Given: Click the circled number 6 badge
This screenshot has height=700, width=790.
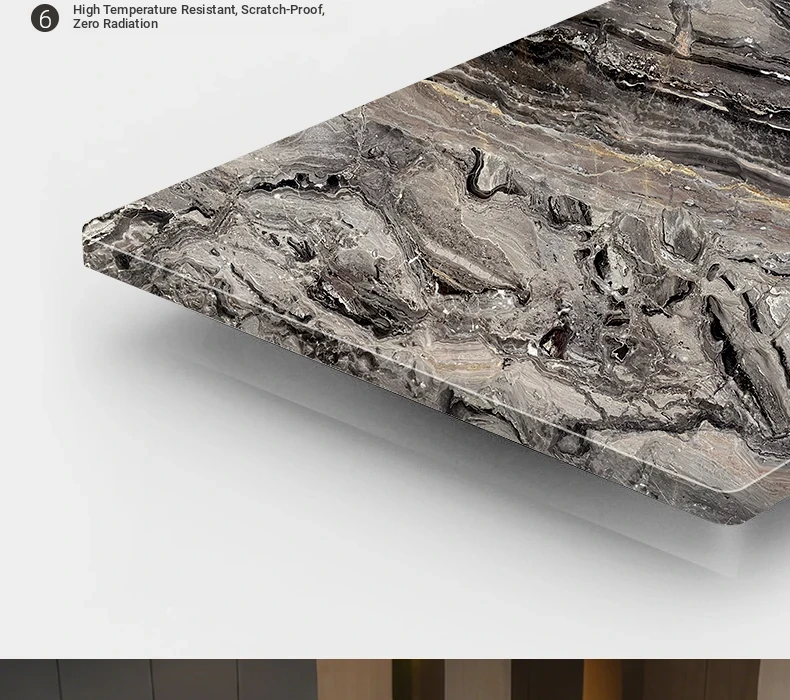Looking at the screenshot, I should point(45,18).
